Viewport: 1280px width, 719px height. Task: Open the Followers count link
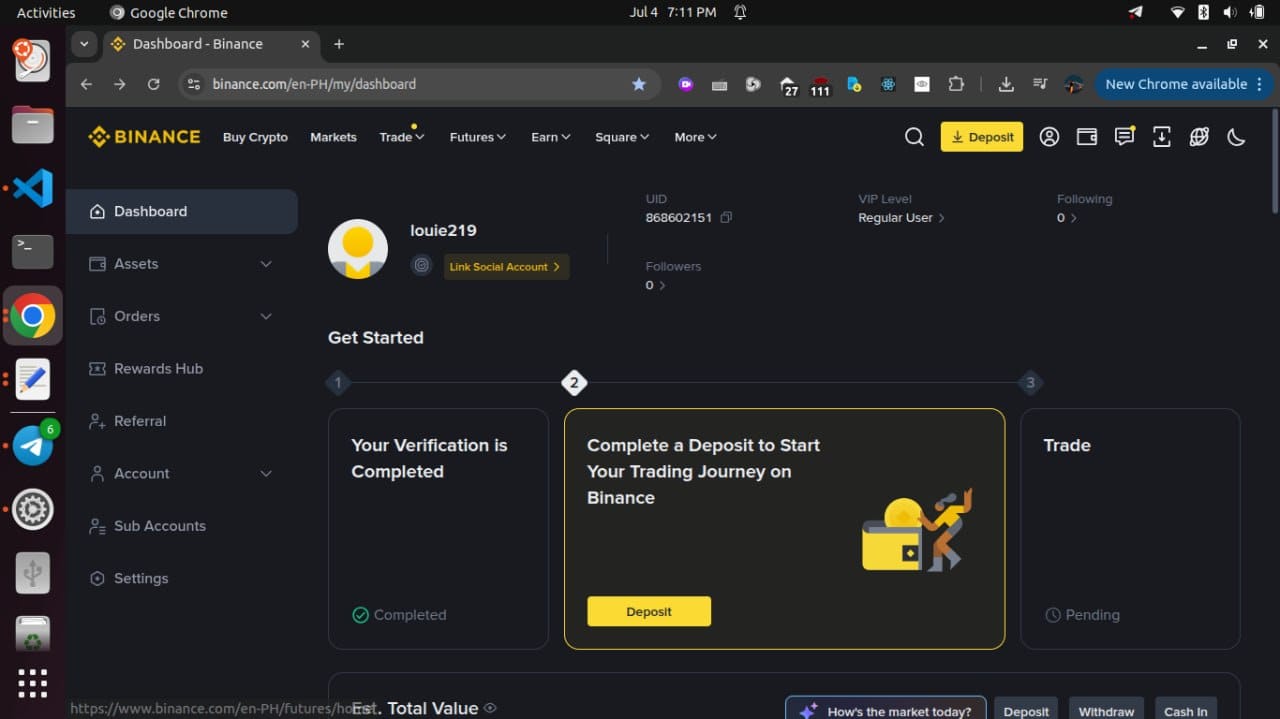655,285
